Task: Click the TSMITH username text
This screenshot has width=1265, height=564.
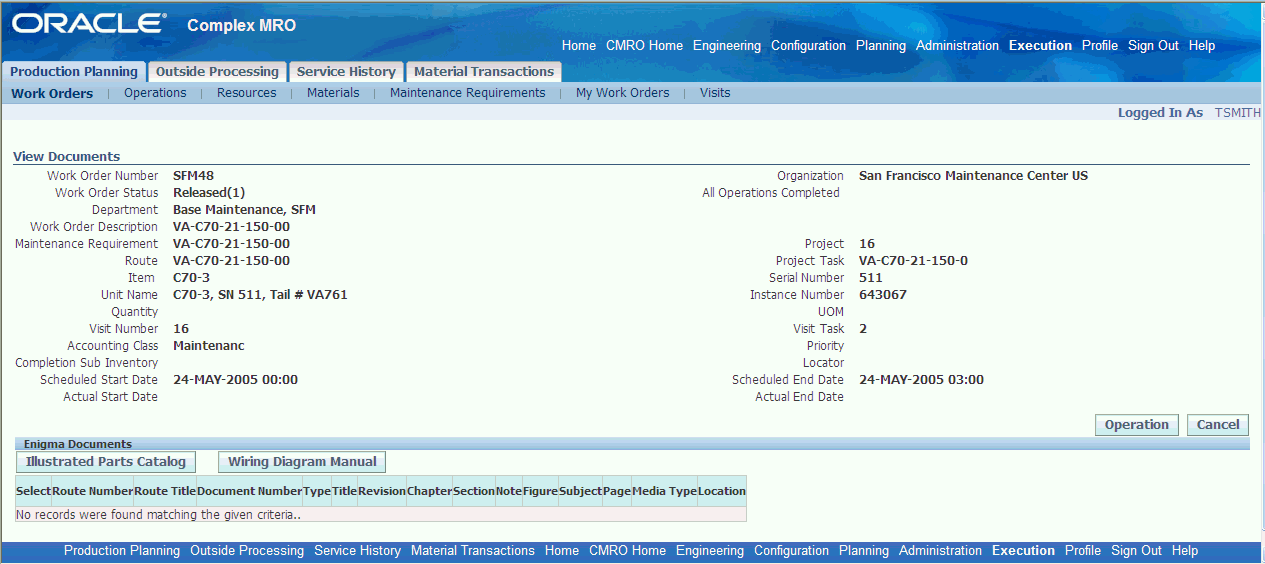Action: pyautogui.click(x=1238, y=113)
